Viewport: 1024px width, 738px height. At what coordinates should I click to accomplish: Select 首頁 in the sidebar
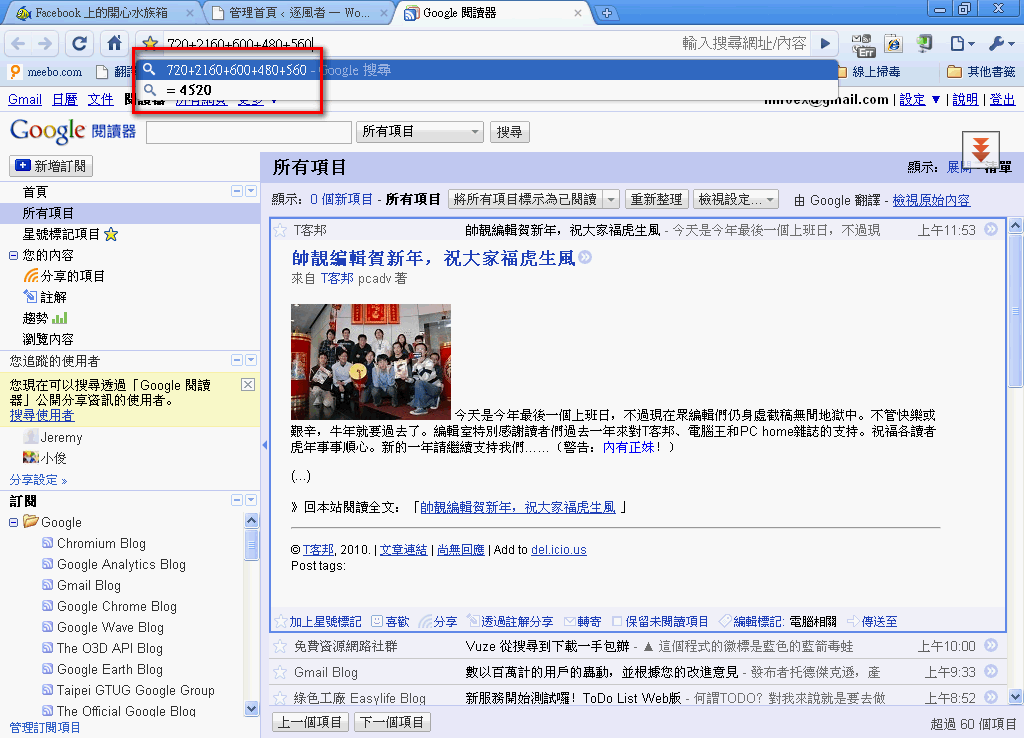point(35,192)
